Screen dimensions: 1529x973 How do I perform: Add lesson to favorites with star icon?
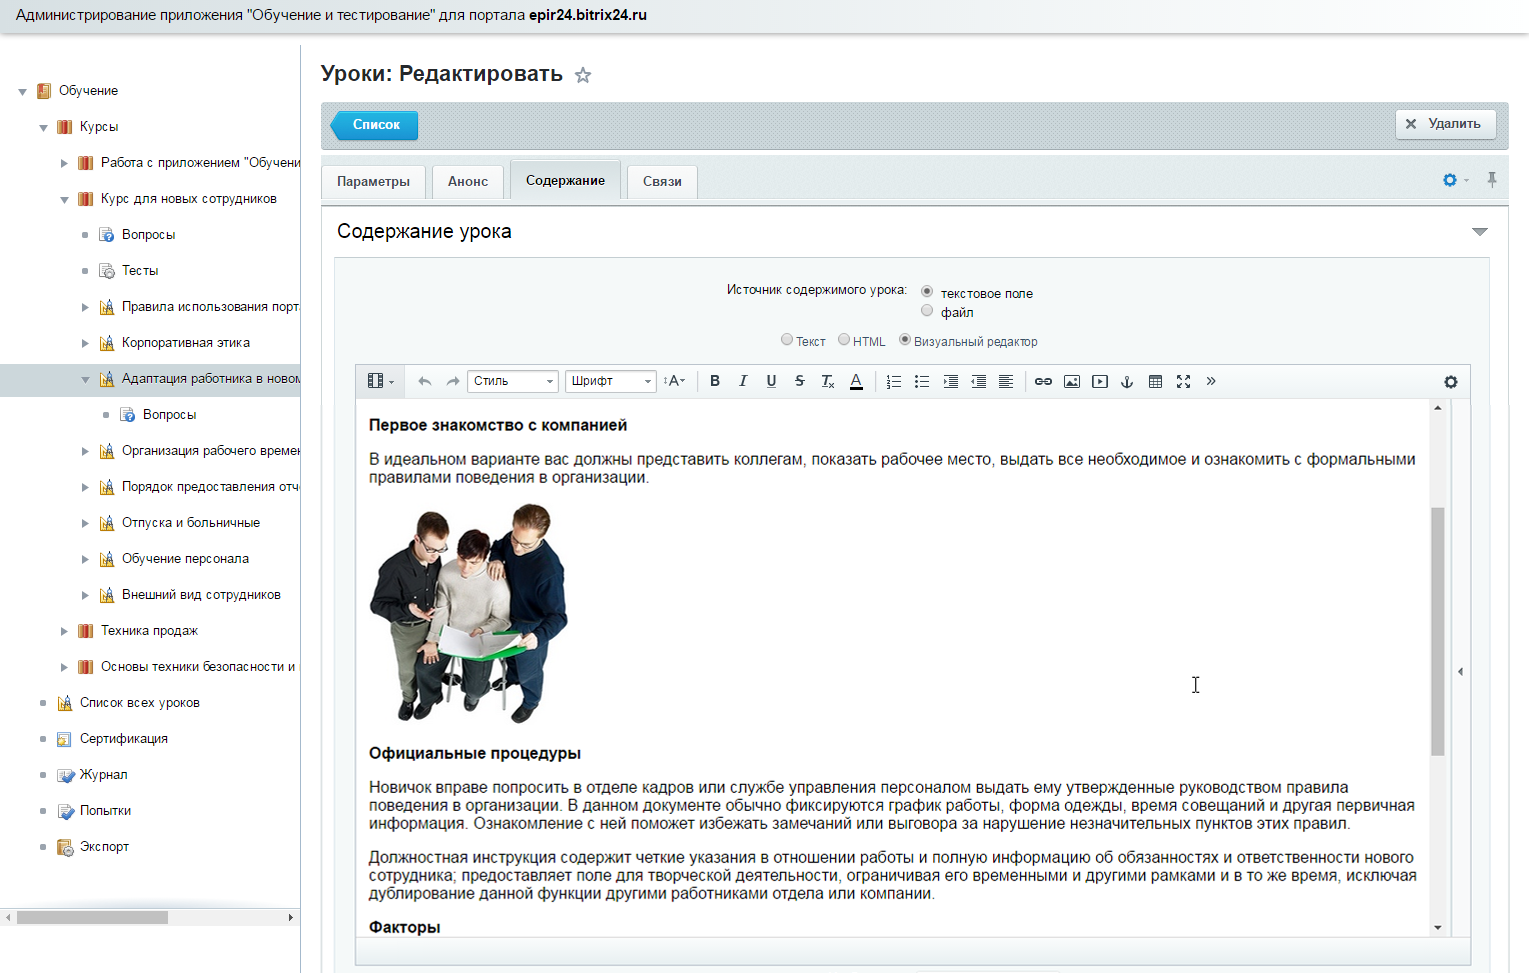pyautogui.click(x=583, y=75)
